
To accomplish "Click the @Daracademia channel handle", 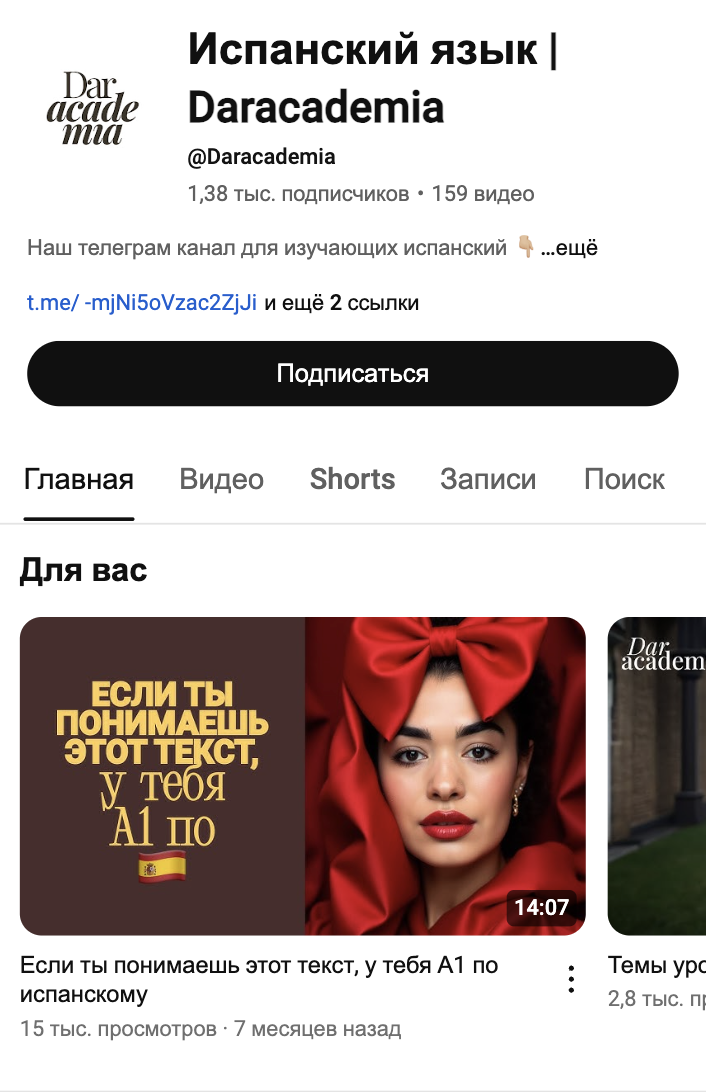I will pos(261,157).
